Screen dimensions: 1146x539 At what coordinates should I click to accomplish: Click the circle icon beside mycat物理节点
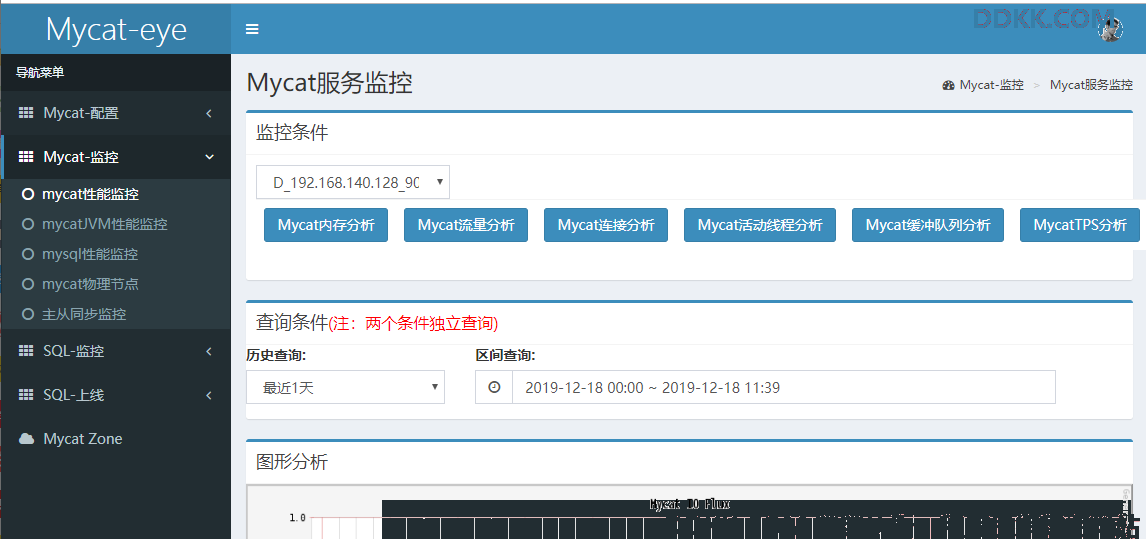[x=29, y=284]
